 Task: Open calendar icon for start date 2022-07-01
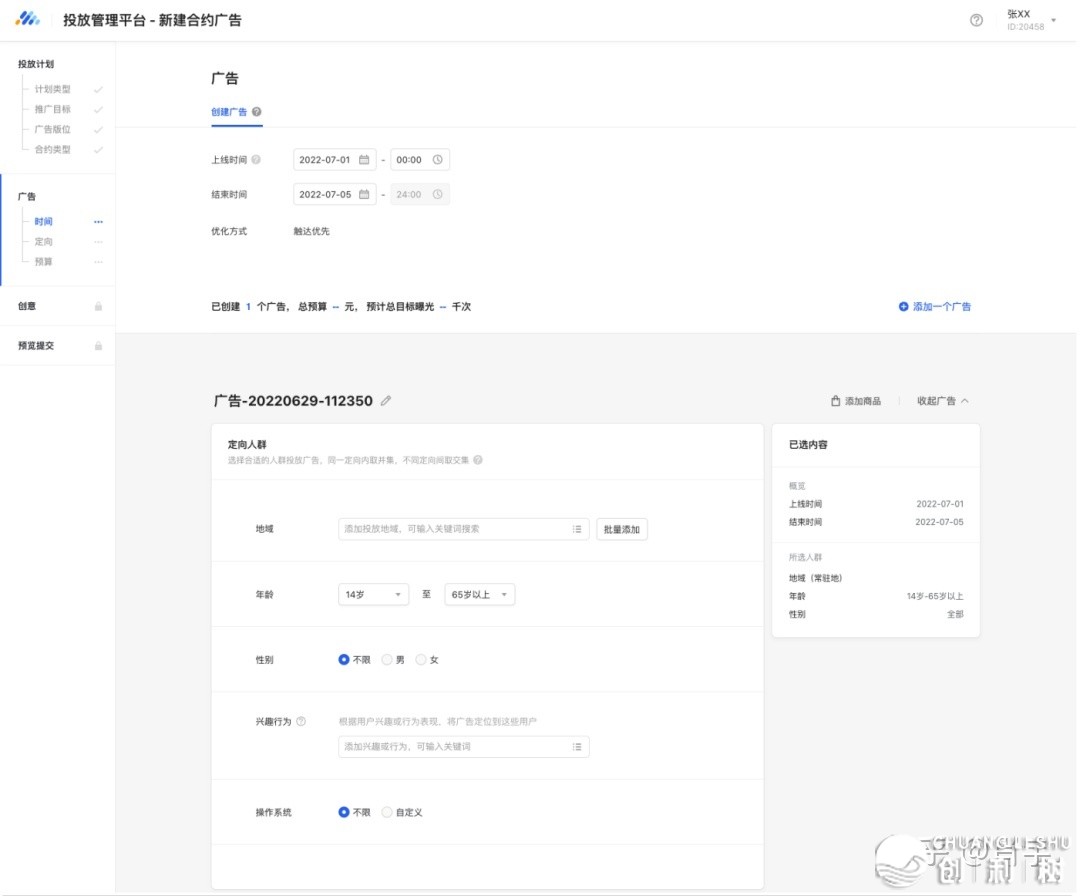(364, 160)
